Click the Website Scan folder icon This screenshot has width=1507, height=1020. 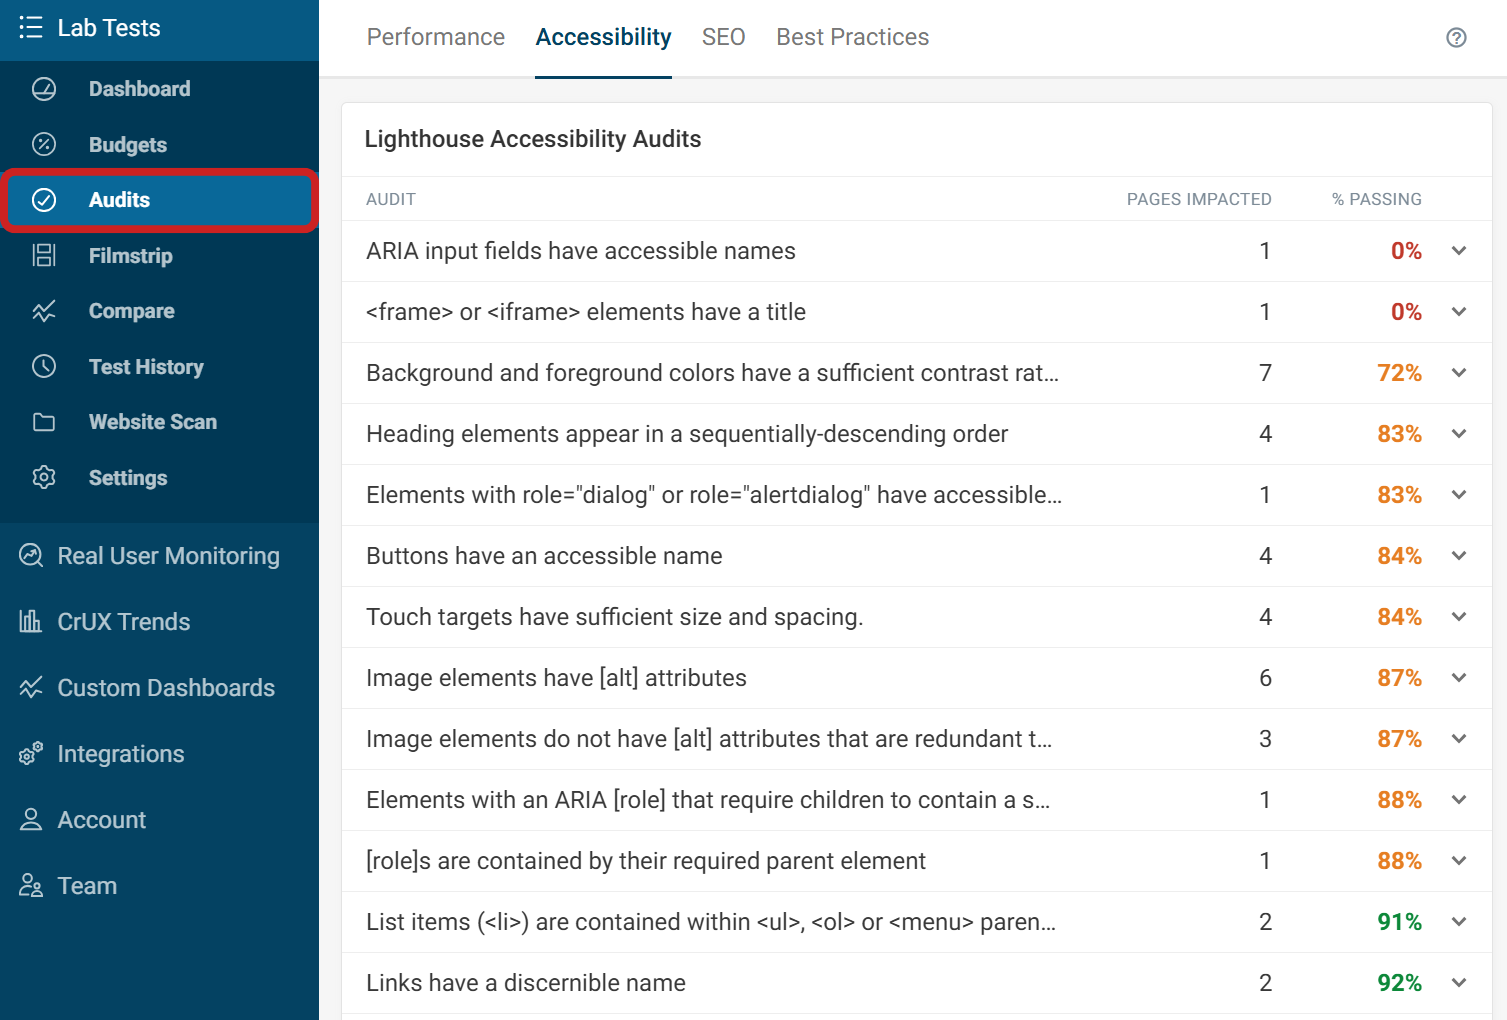(x=44, y=422)
